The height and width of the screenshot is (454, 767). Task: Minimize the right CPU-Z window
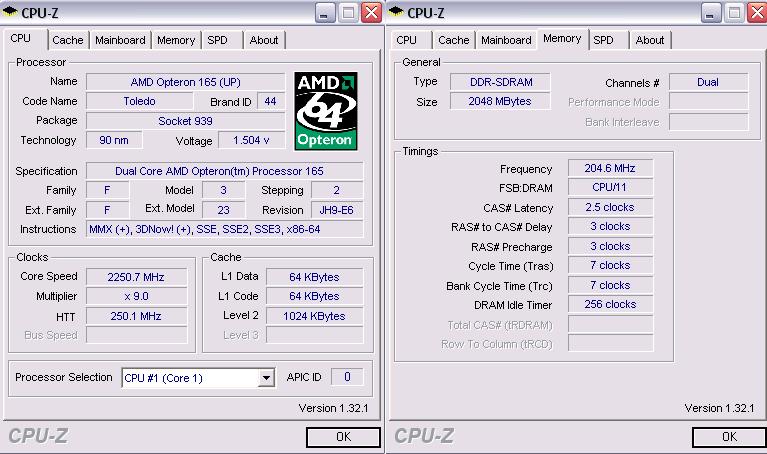tap(710, 13)
